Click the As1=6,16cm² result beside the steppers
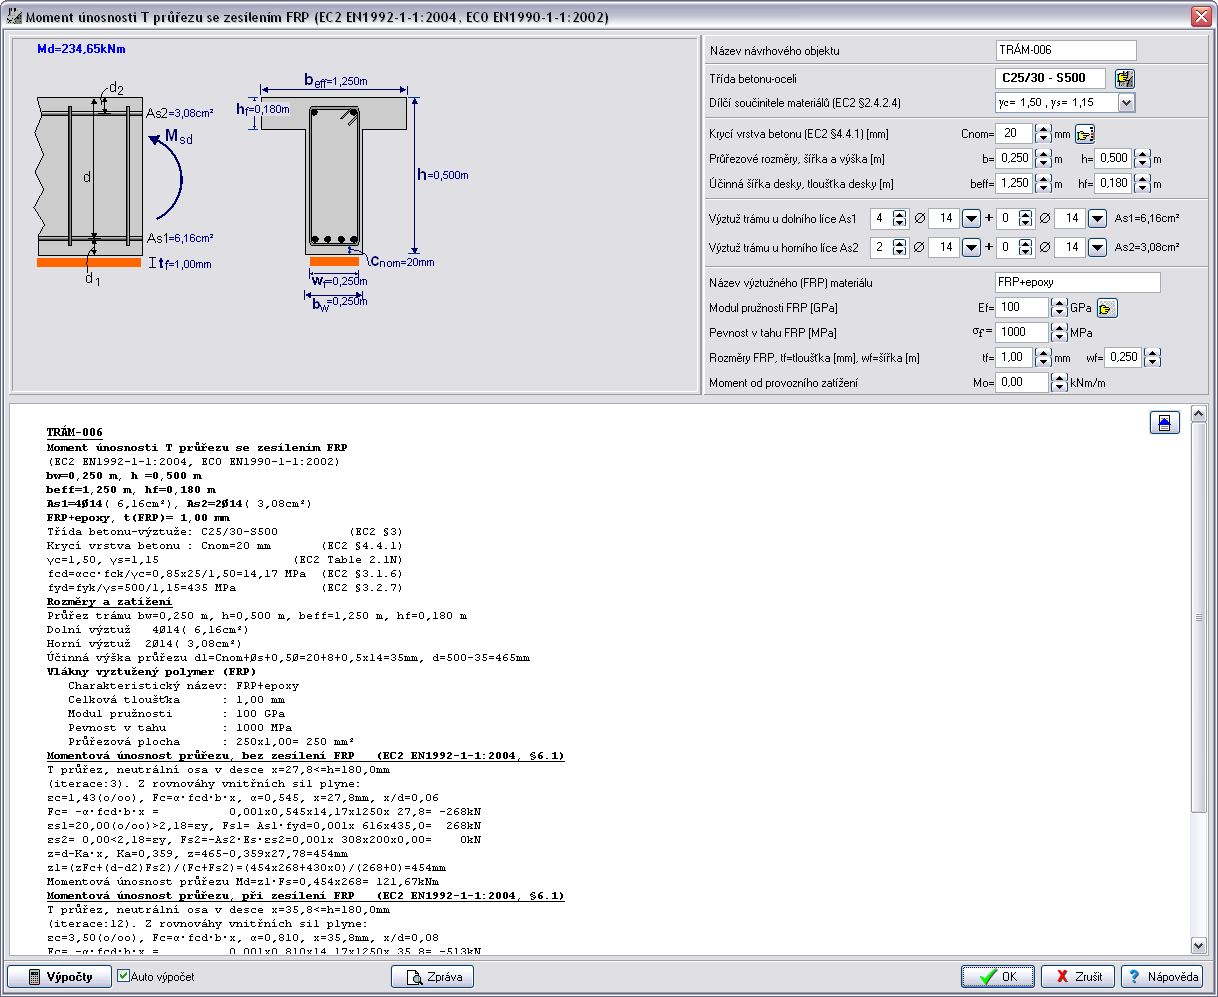The image size is (1218, 997). point(1147,219)
